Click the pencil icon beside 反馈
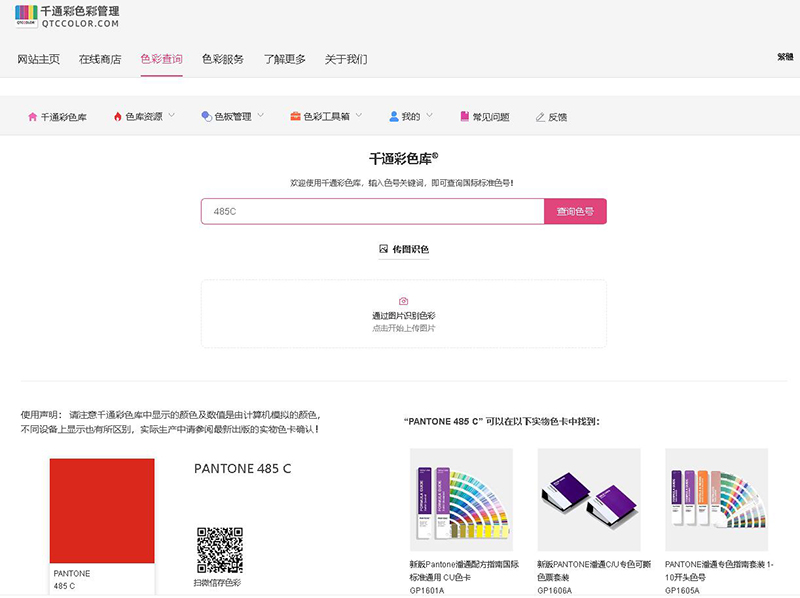800x598 pixels. pos(540,117)
